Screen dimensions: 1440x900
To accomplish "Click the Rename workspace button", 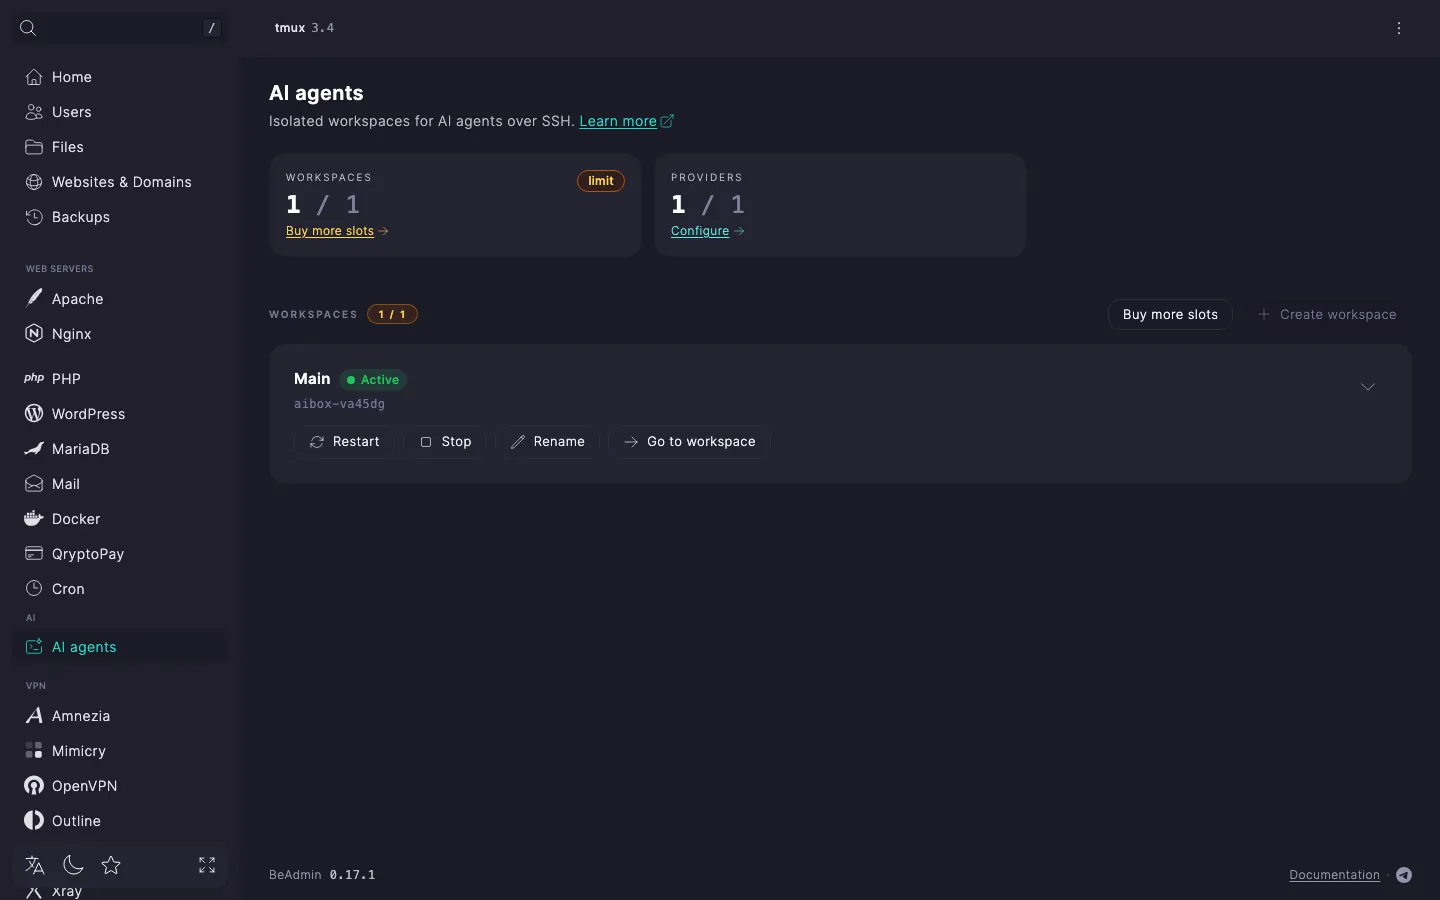I will point(547,442).
